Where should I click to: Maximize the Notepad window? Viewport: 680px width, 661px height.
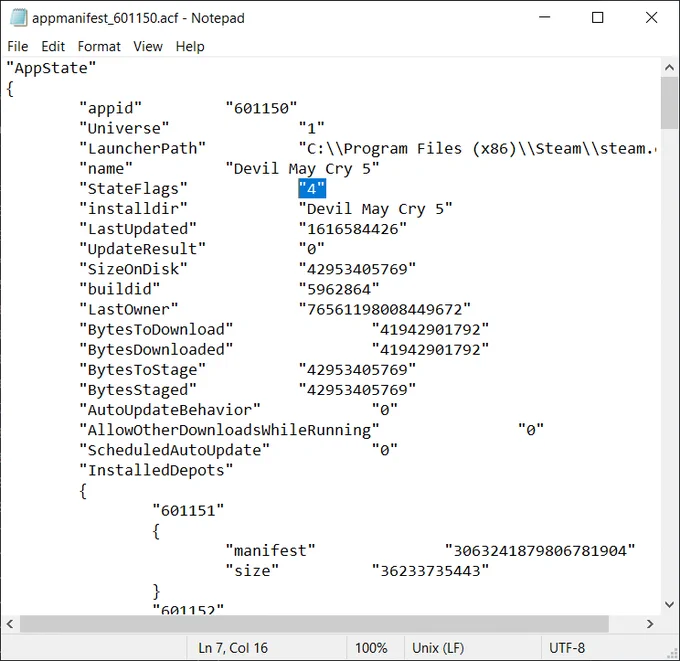pos(598,17)
